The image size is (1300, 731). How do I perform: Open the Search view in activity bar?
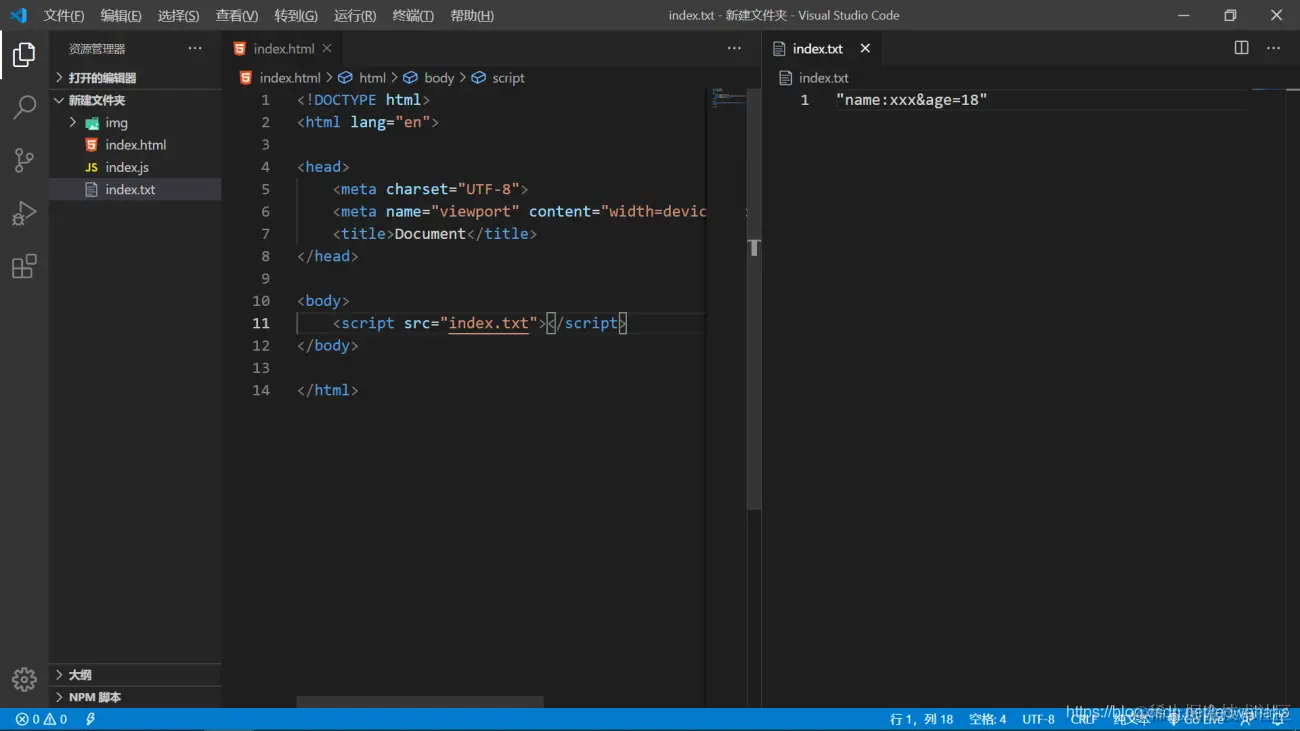(x=24, y=107)
